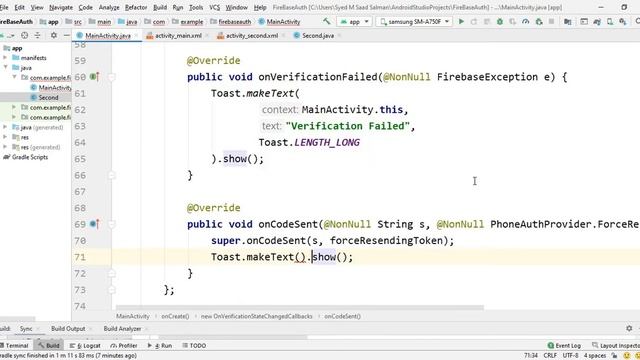Open the Code menu
This screenshot has width=640, height=360.
(x=85, y=7)
